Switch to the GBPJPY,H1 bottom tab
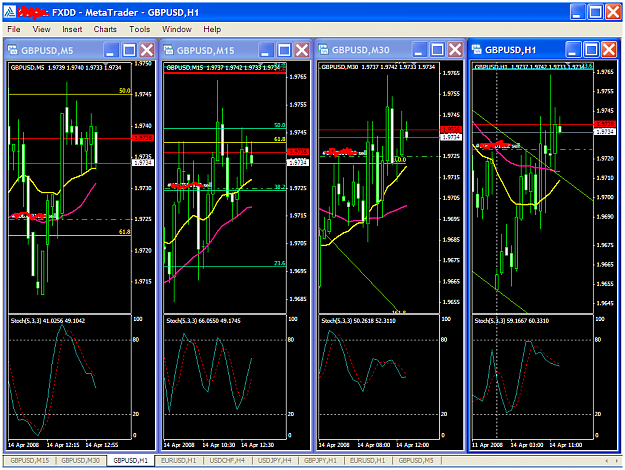625x470 pixels. tap(320, 460)
